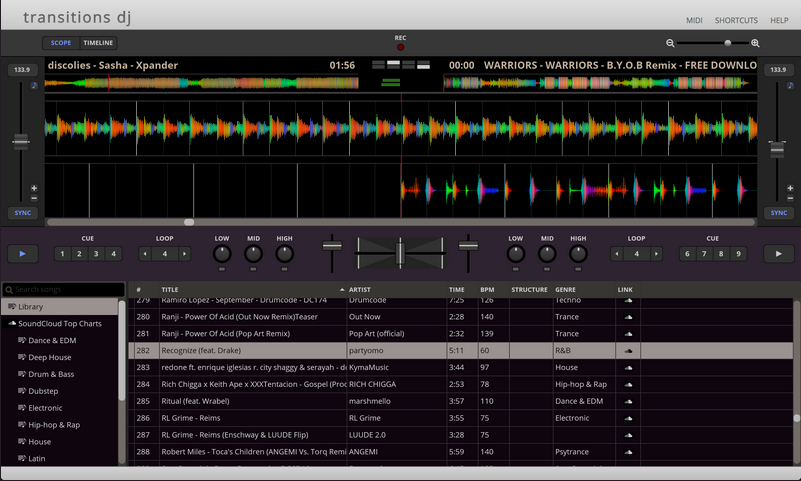Toggle left deck HIGH kill switch
Viewport: 801px width, 481px height.
point(285,269)
